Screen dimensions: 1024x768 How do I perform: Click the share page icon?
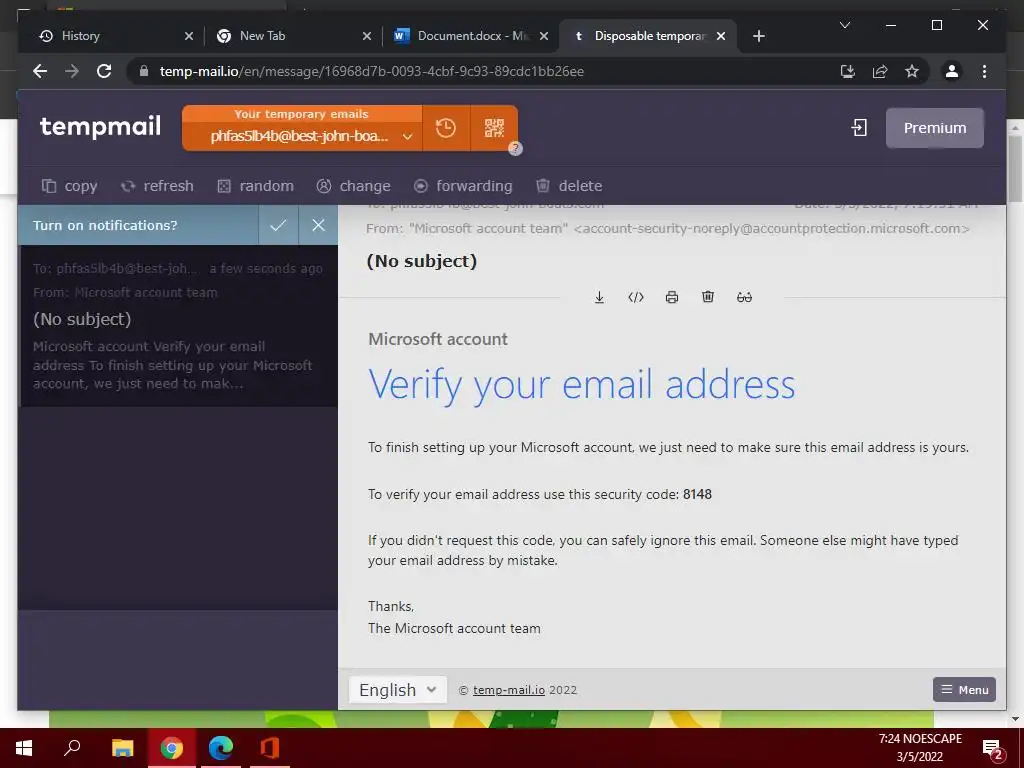[880, 71]
